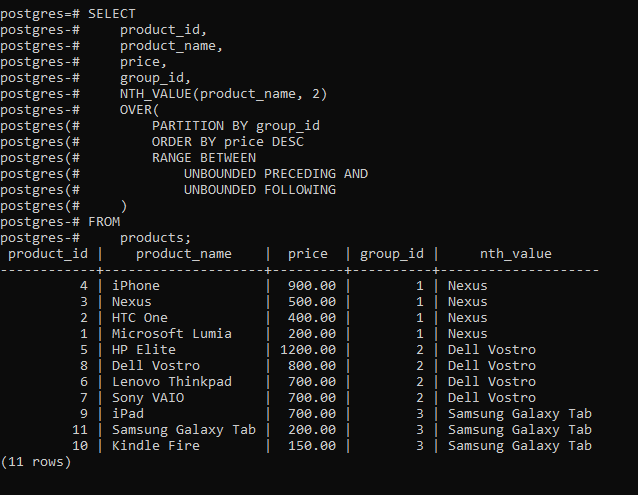Click UNBOUNDED PRECEDING AND text
638x495 pixels.
pyautogui.click(x=276, y=174)
